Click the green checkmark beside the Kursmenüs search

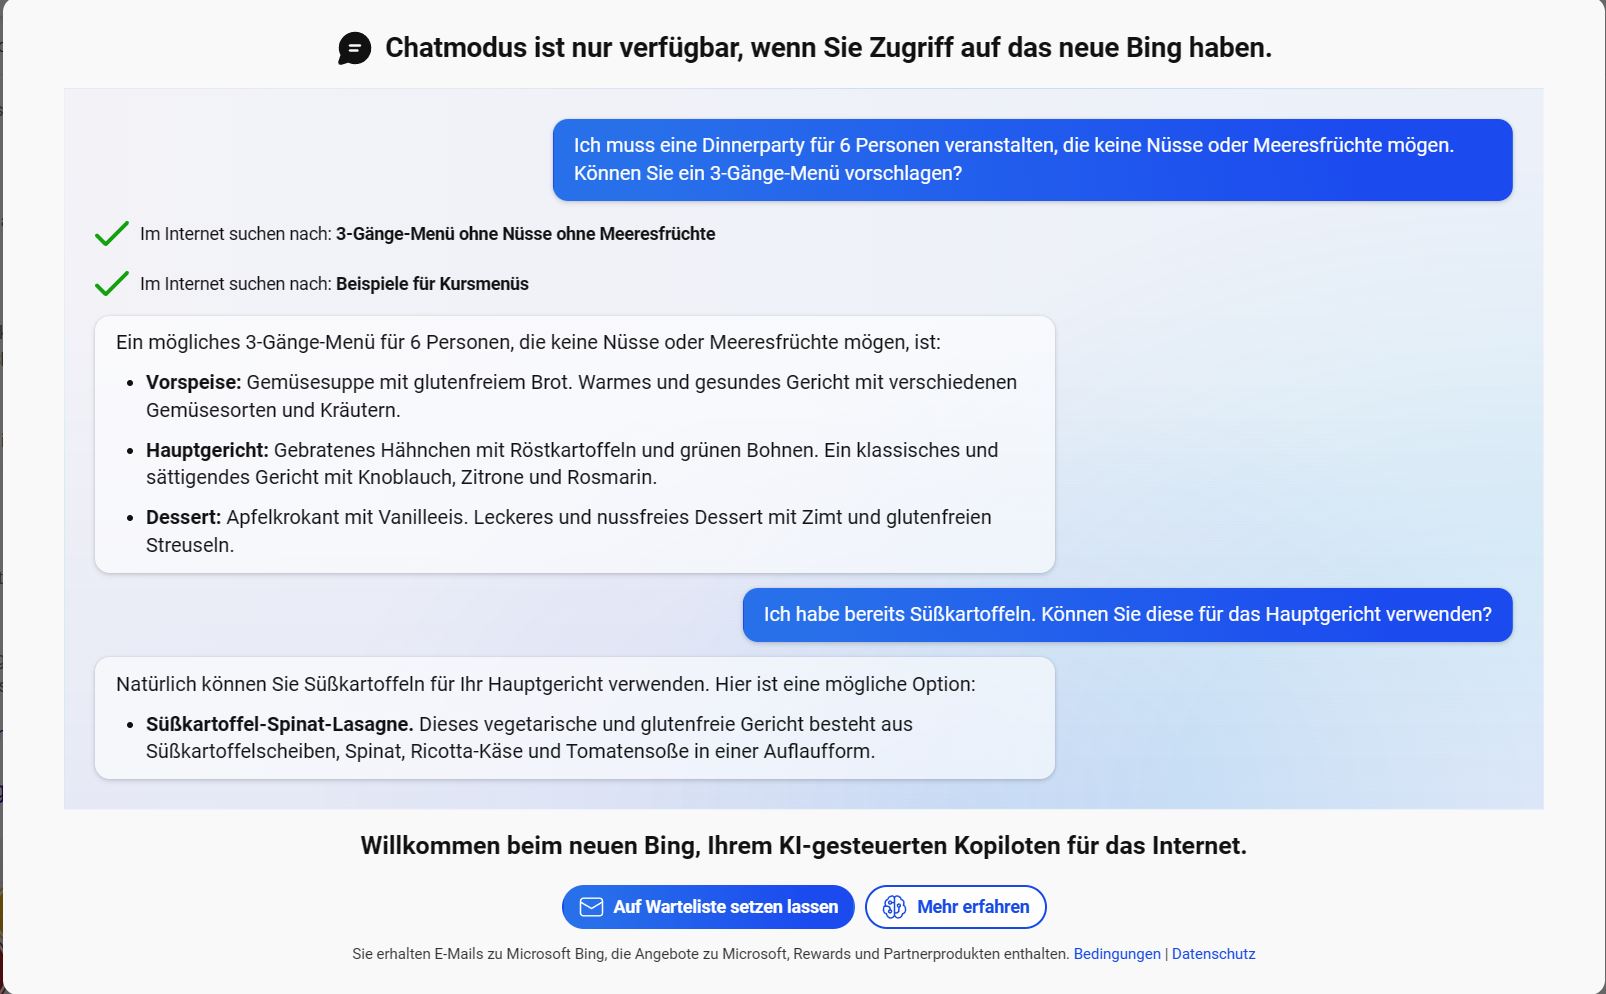tap(111, 284)
